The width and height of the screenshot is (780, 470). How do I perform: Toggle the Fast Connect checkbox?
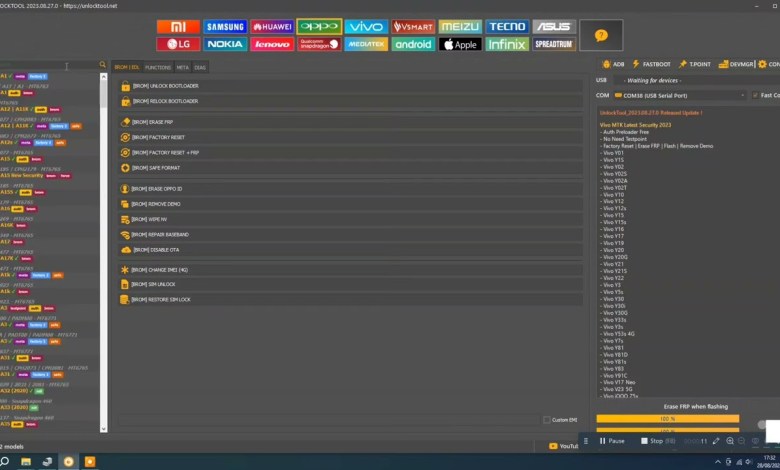click(x=753, y=95)
